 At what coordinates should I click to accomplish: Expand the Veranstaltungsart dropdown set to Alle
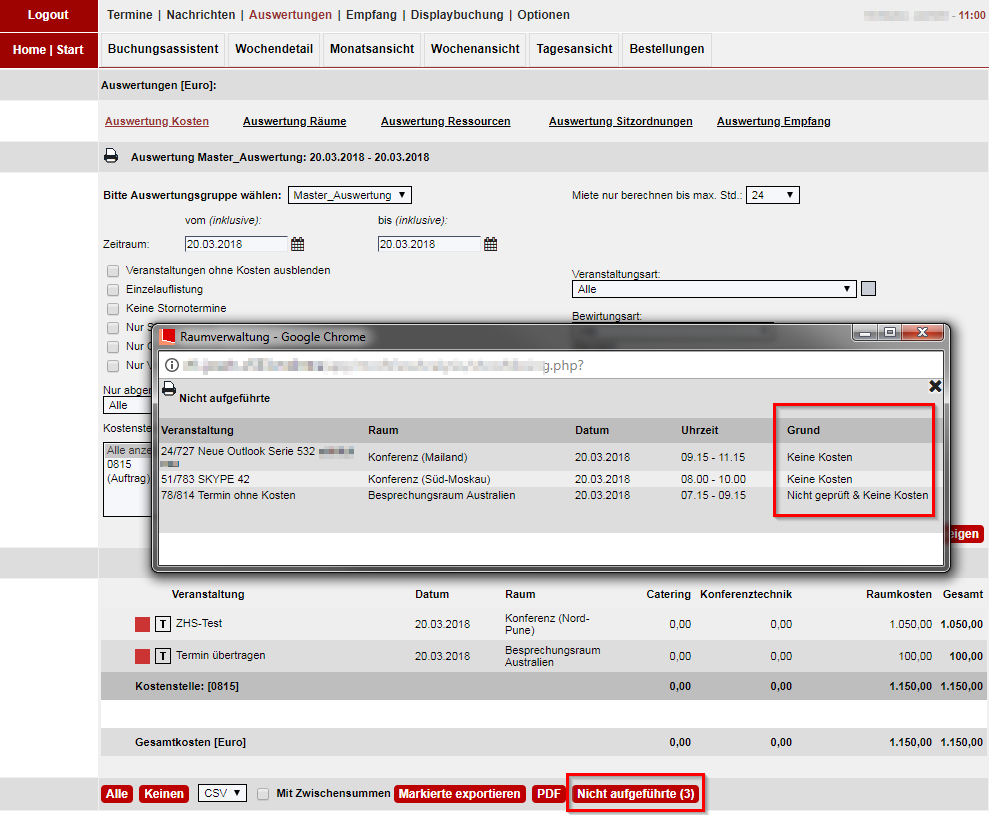[x=714, y=289]
